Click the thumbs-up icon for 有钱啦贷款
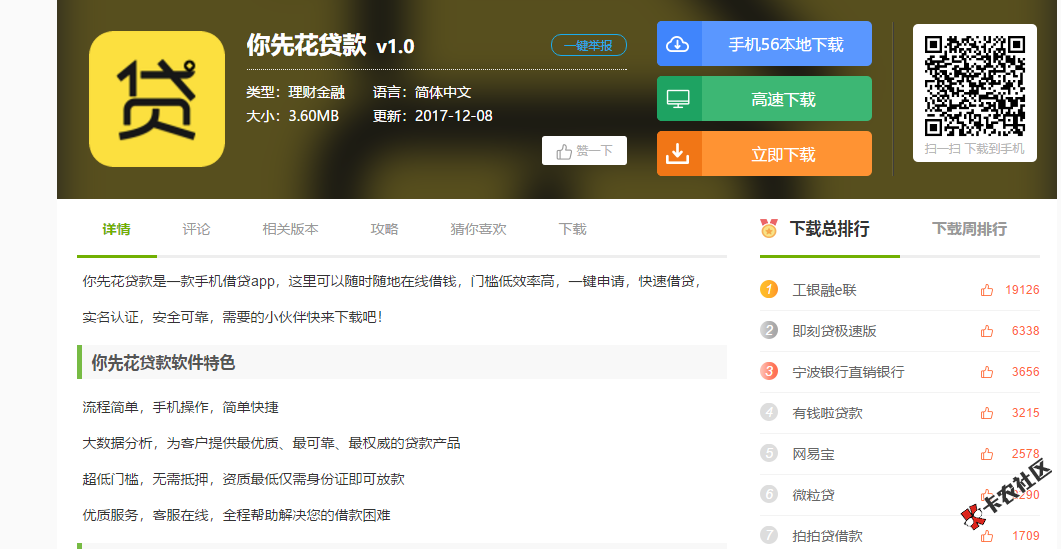This screenshot has height=549, width=1061. (x=987, y=413)
